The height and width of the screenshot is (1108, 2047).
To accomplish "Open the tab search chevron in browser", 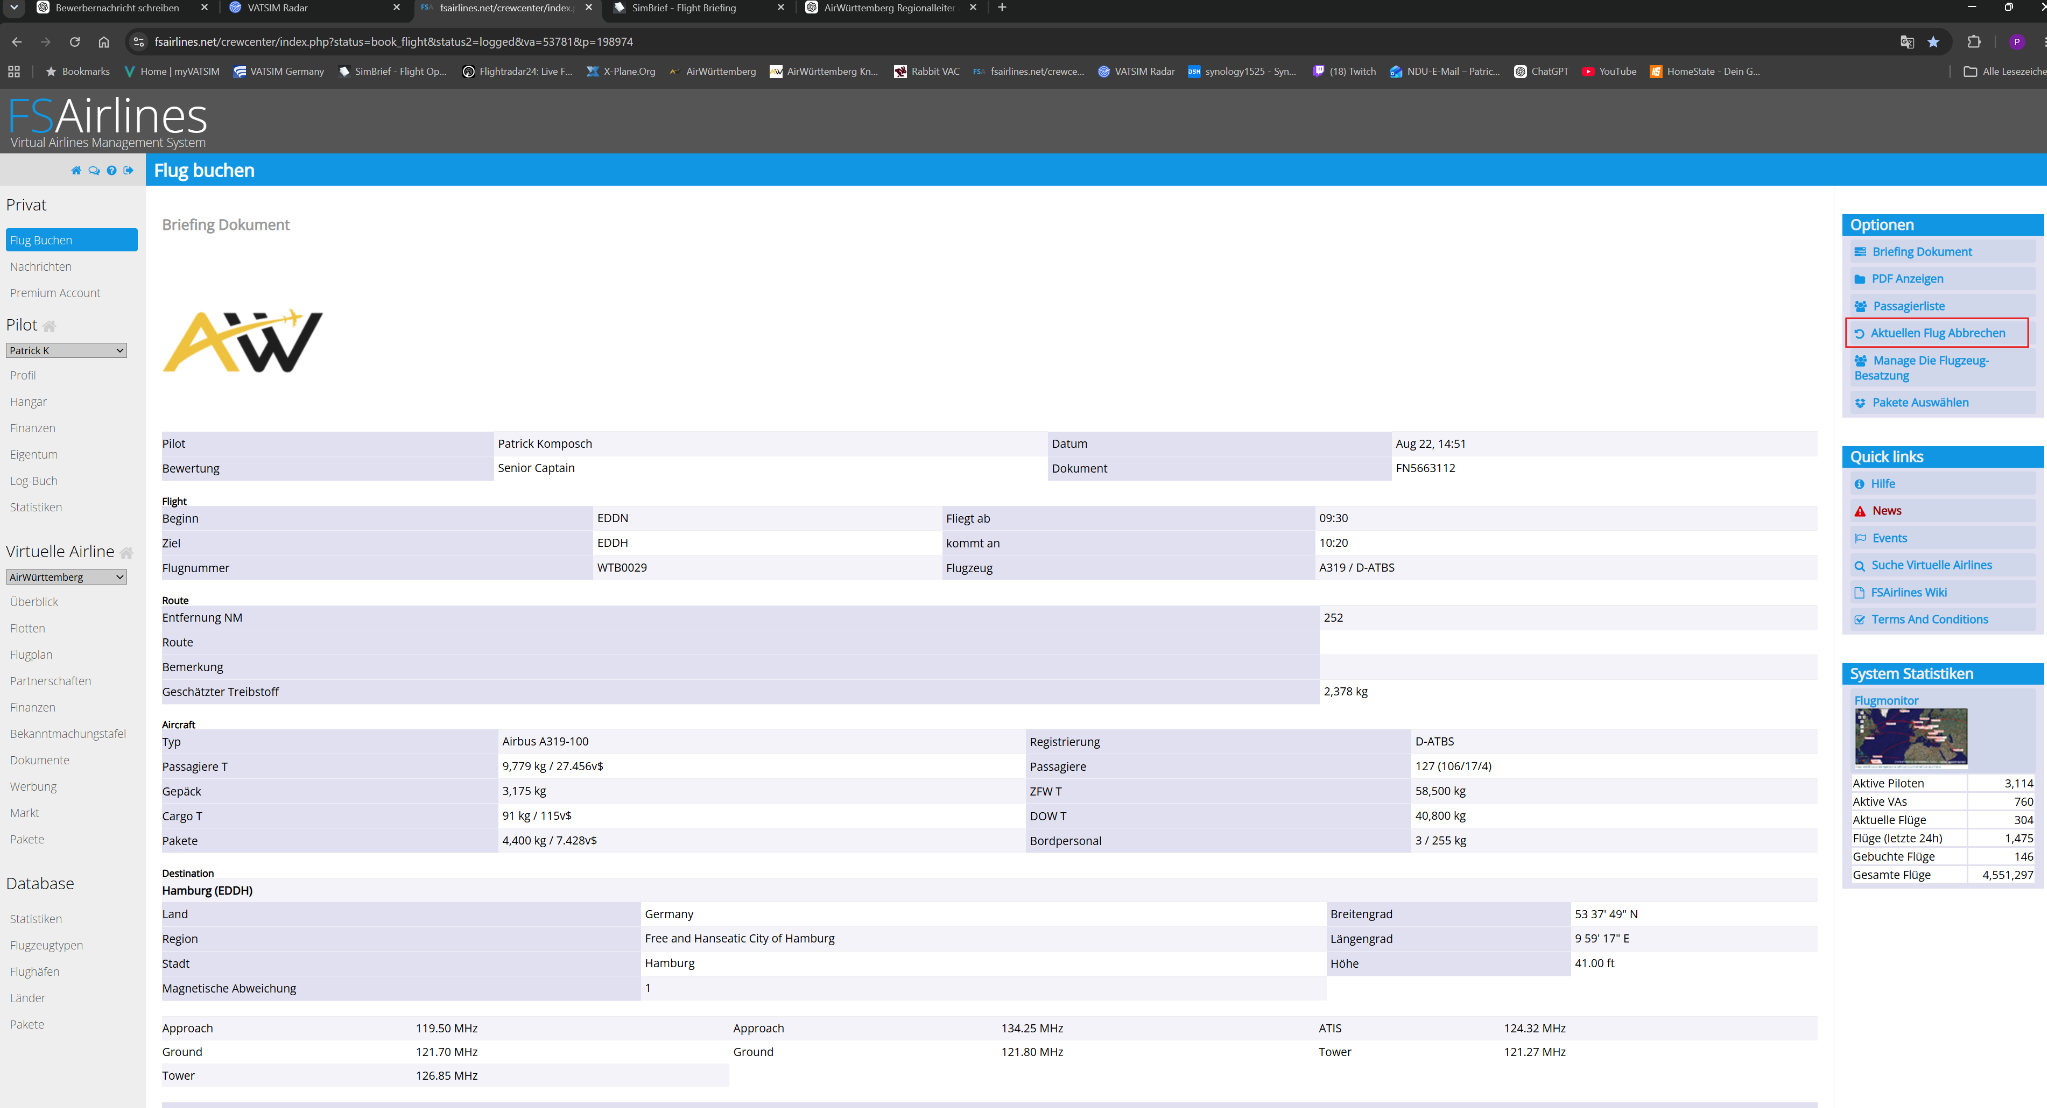I will [14, 7].
